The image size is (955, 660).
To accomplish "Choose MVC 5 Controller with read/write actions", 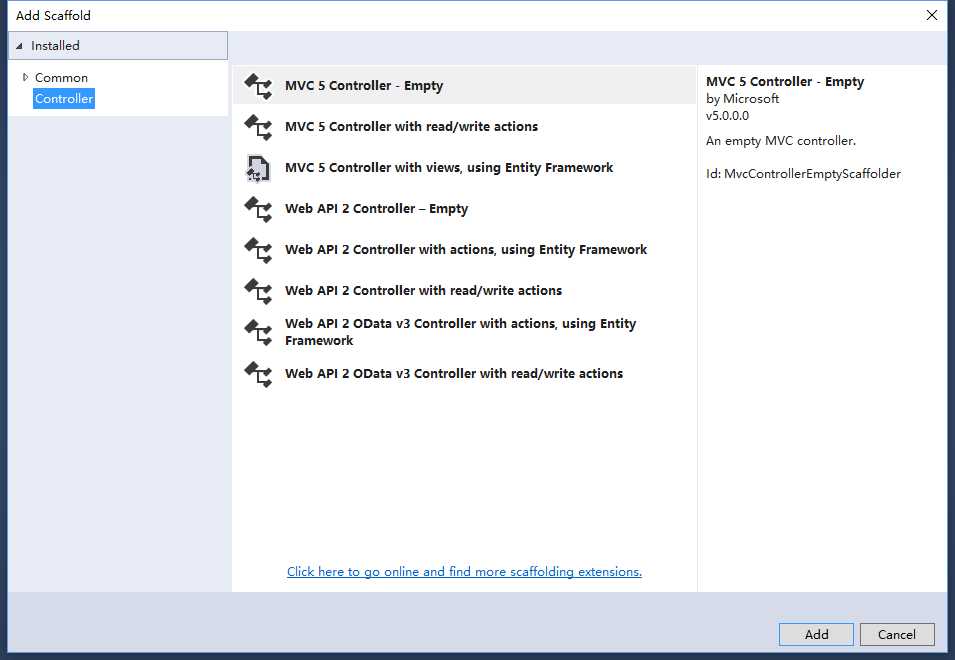I will (464, 127).
